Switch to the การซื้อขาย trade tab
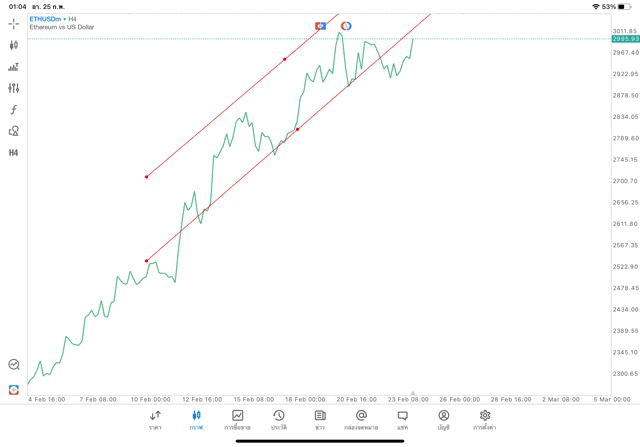This screenshot has width=640, height=447. click(237, 419)
